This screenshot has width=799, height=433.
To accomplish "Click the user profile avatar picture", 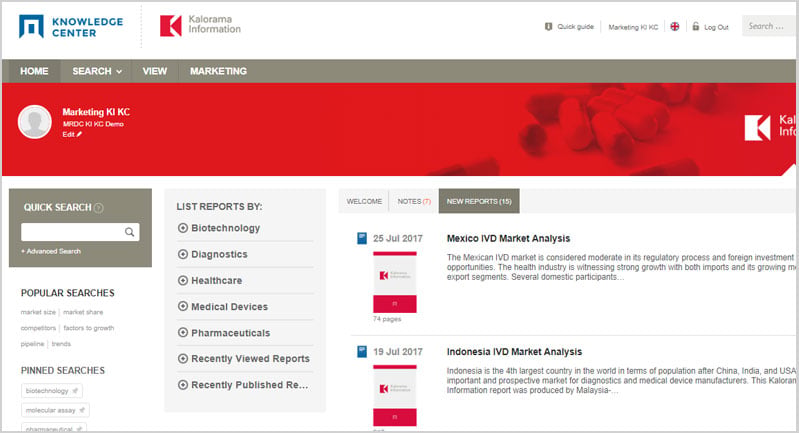I will point(35,122).
